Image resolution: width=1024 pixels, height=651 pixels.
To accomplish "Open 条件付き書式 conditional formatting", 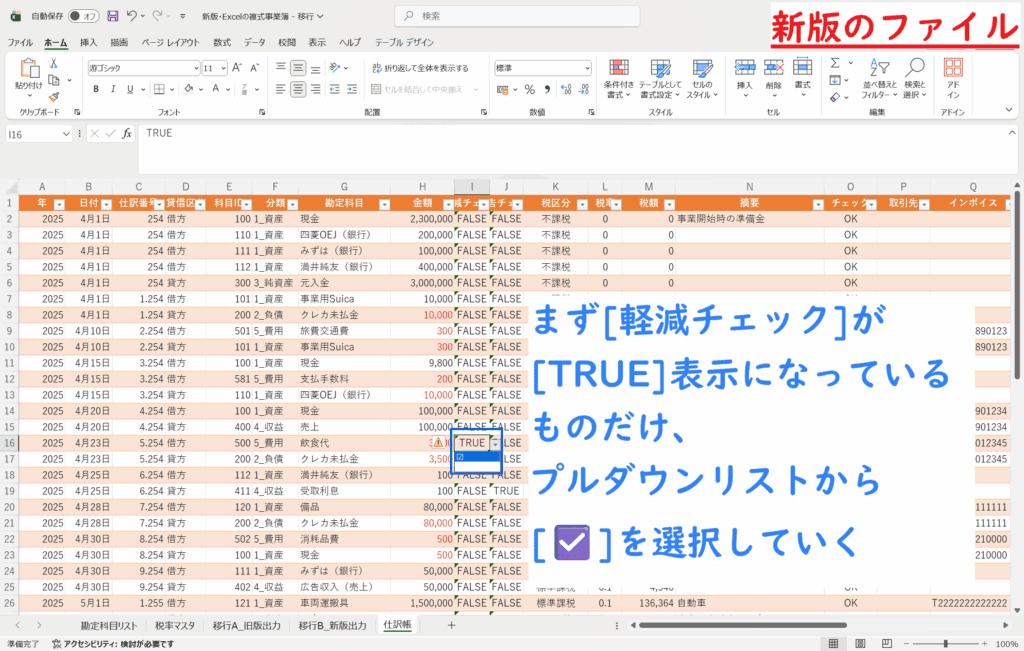I will click(619, 77).
